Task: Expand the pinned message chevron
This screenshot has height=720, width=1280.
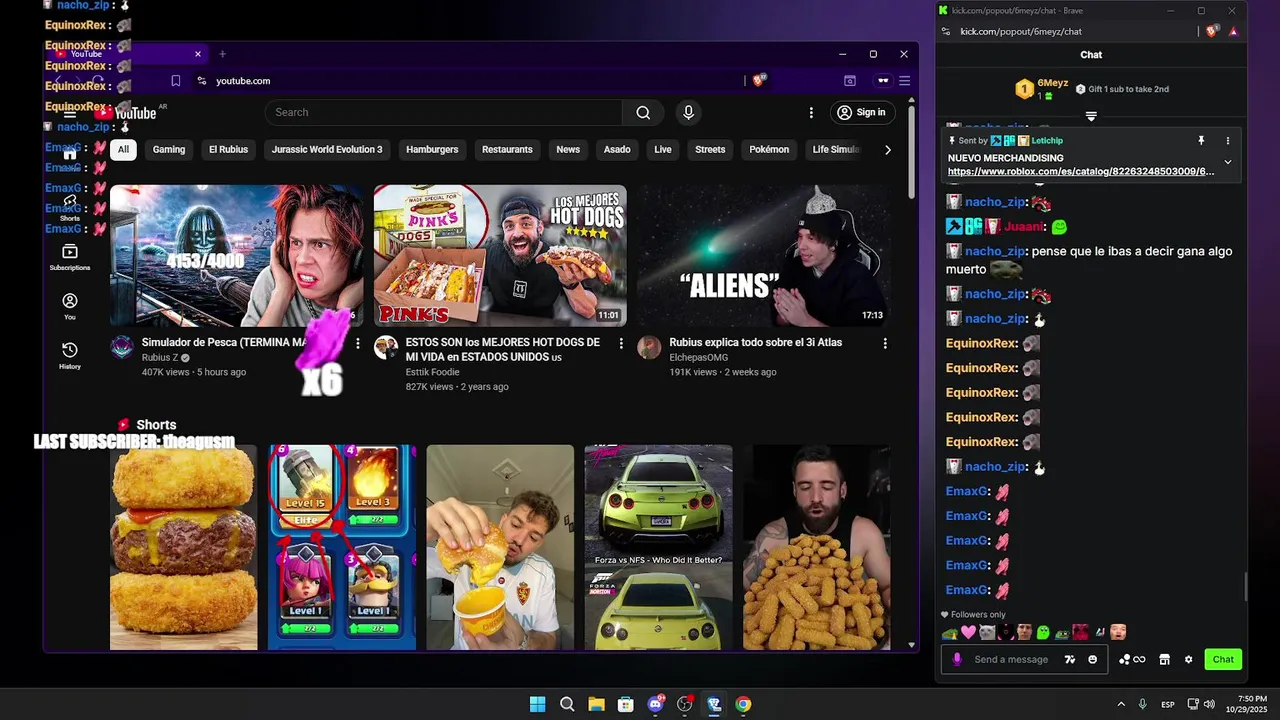Action: click(1228, 162)
